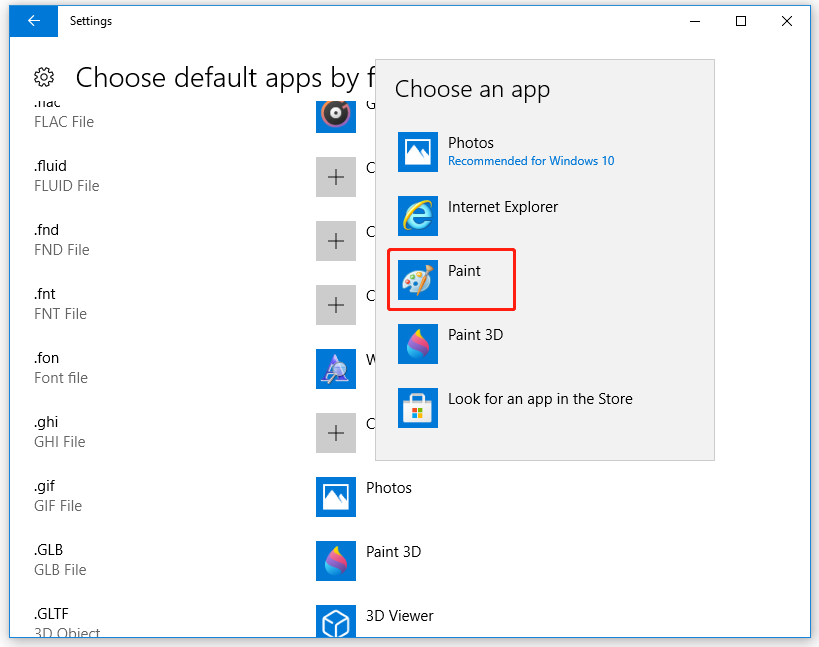Image resolution: width=819 pixels, height=647 pixels.
Task: Click the .fnd extension text
Action: [x=46, y=230]
